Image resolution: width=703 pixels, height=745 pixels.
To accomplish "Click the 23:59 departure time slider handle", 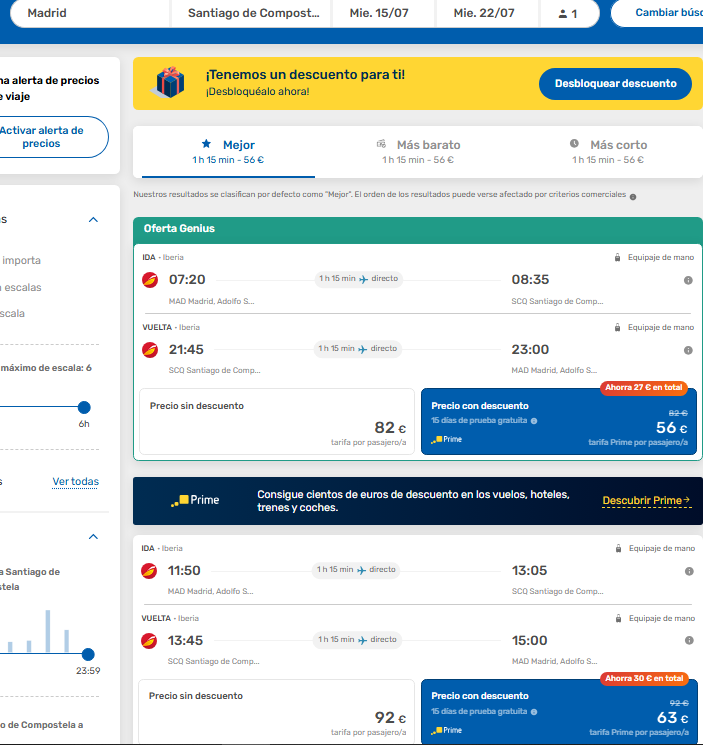I will pos(88,655).
